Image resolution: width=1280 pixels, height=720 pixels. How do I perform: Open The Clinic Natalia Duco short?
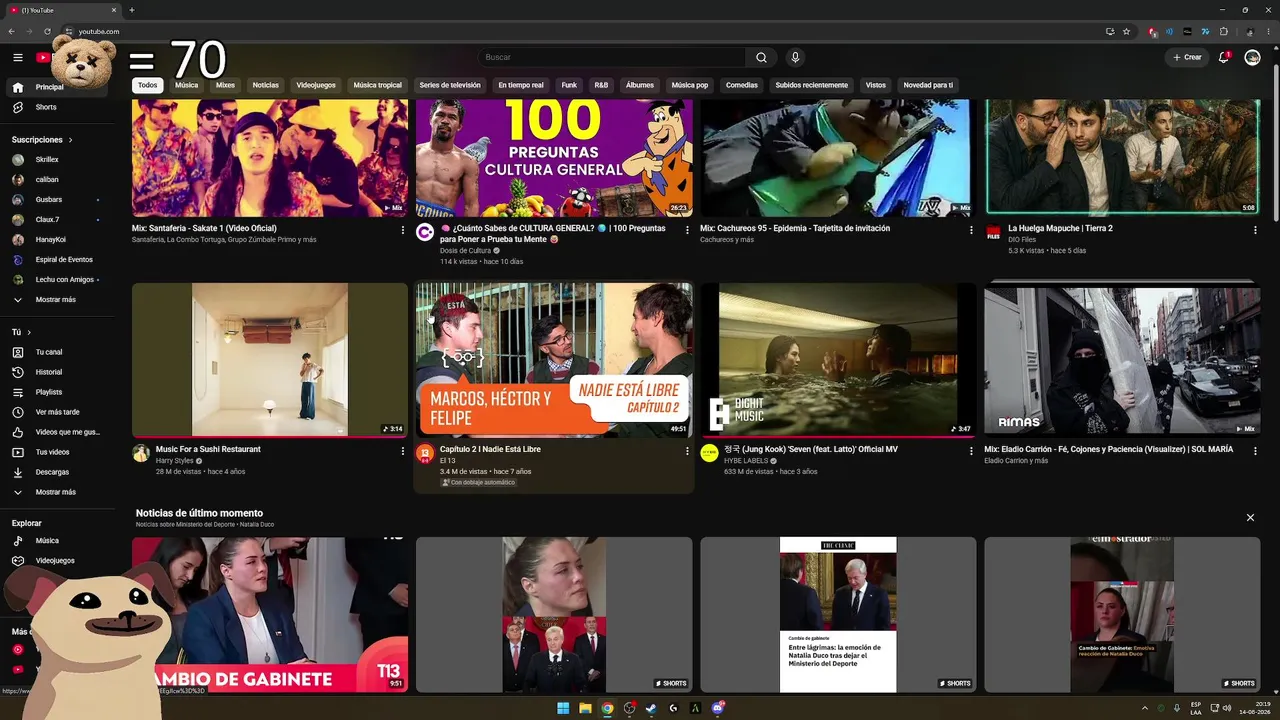click(838, 615)
